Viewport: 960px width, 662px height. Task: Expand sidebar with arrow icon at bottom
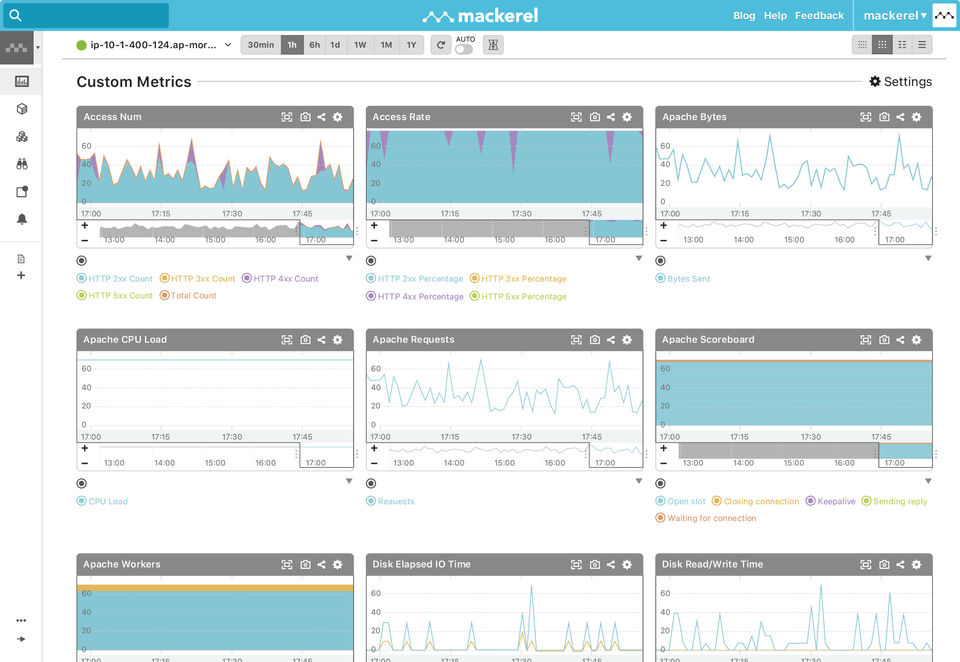click(21, 639)
